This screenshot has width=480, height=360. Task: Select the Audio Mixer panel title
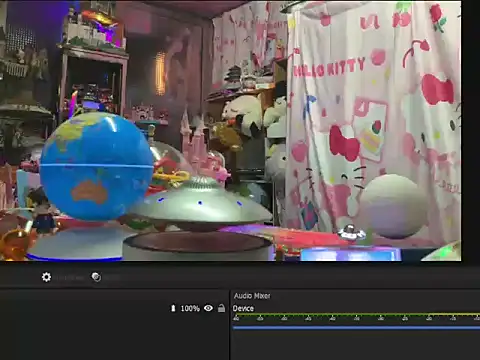click(x=252, y=296)
